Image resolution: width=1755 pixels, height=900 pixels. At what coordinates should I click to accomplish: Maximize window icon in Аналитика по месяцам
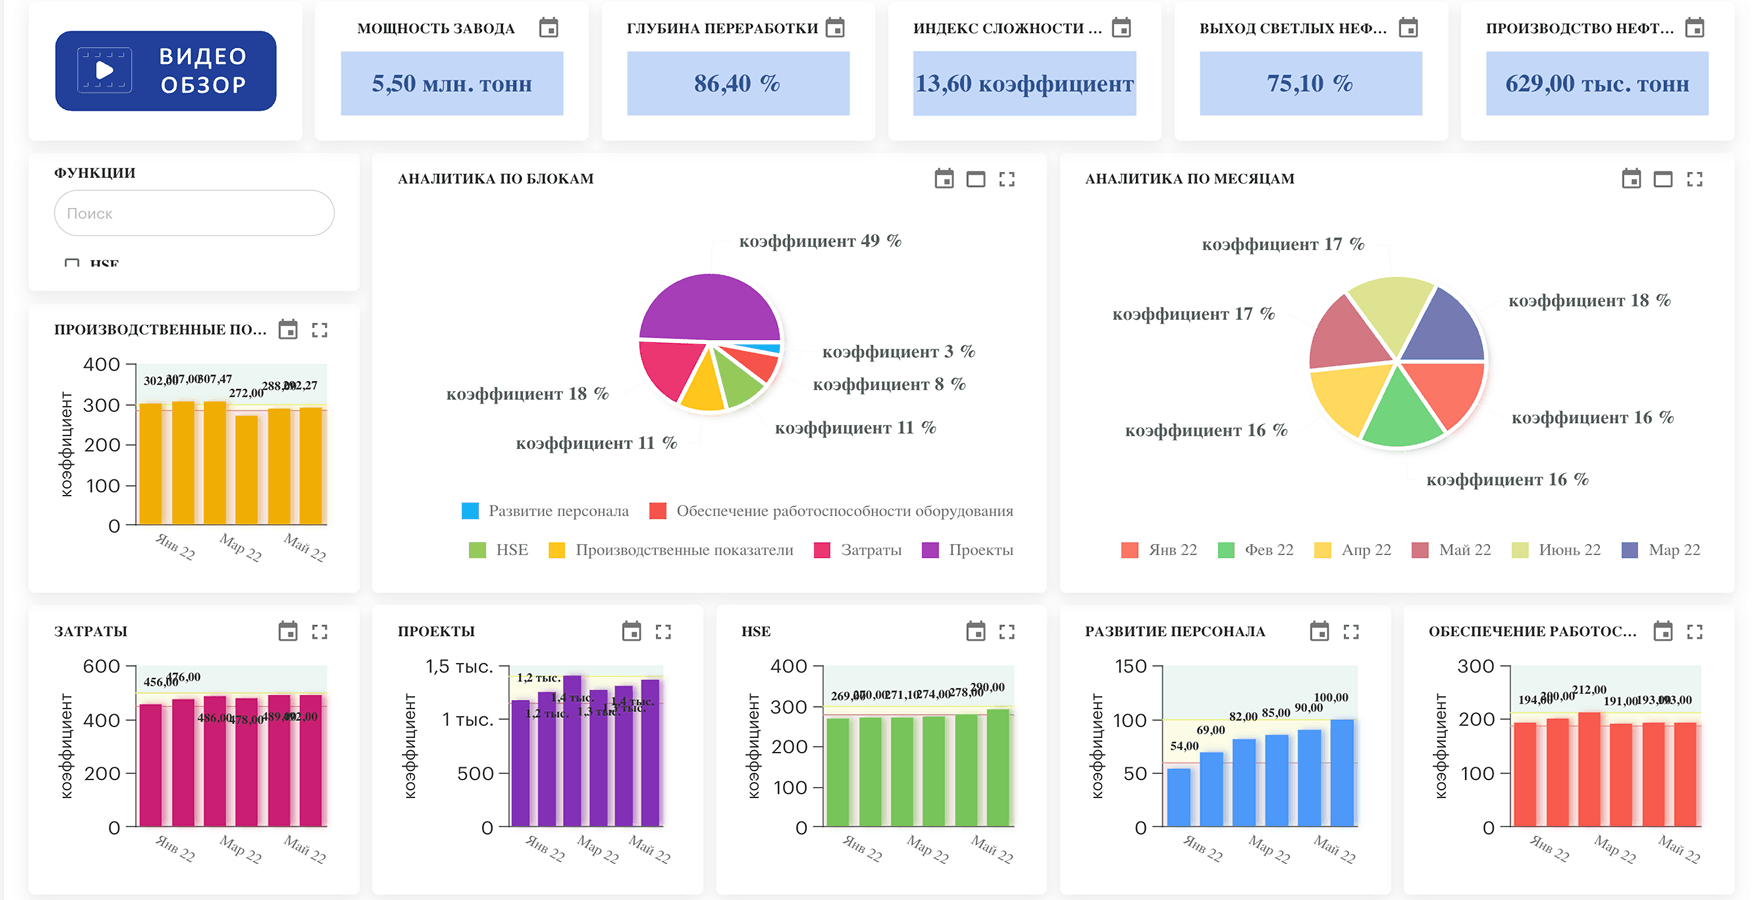pos(1663,179)
